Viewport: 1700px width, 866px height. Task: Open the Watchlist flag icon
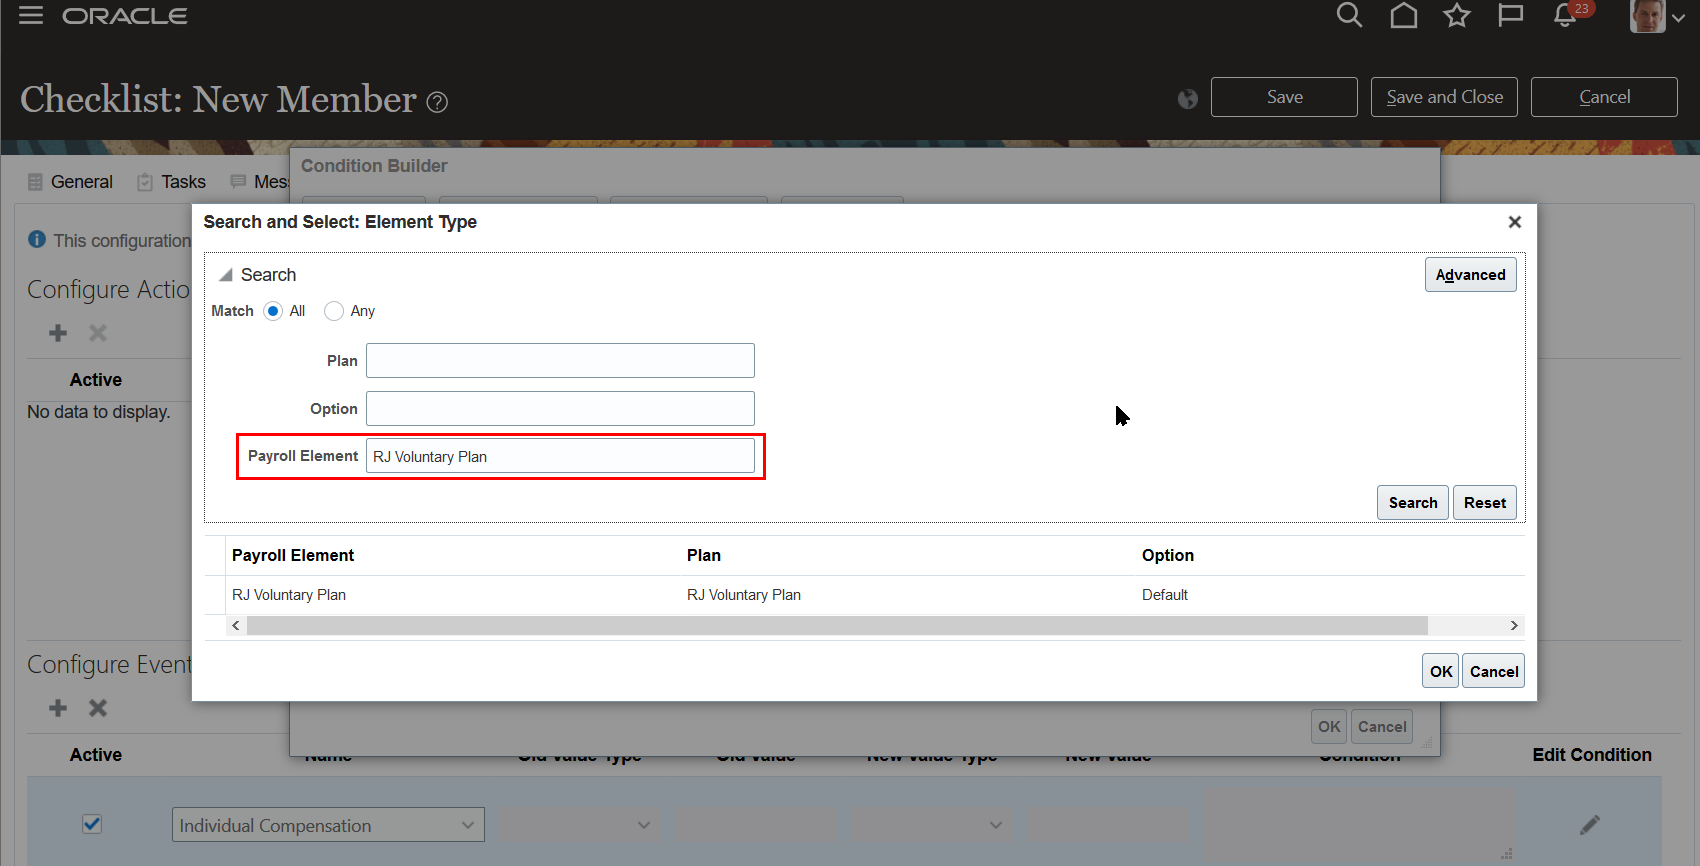pyautogui.click(x=1510, y=15)
